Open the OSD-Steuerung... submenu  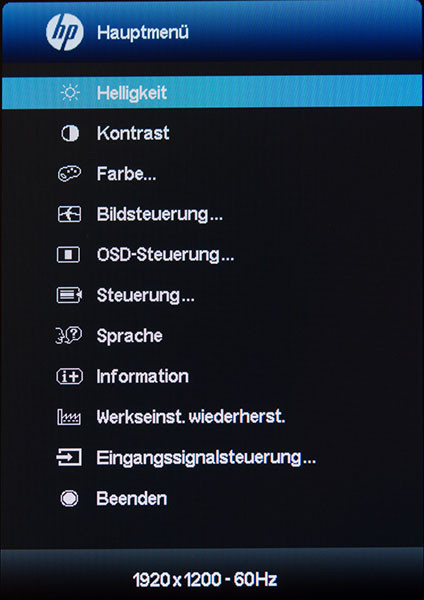click(165, 255)
